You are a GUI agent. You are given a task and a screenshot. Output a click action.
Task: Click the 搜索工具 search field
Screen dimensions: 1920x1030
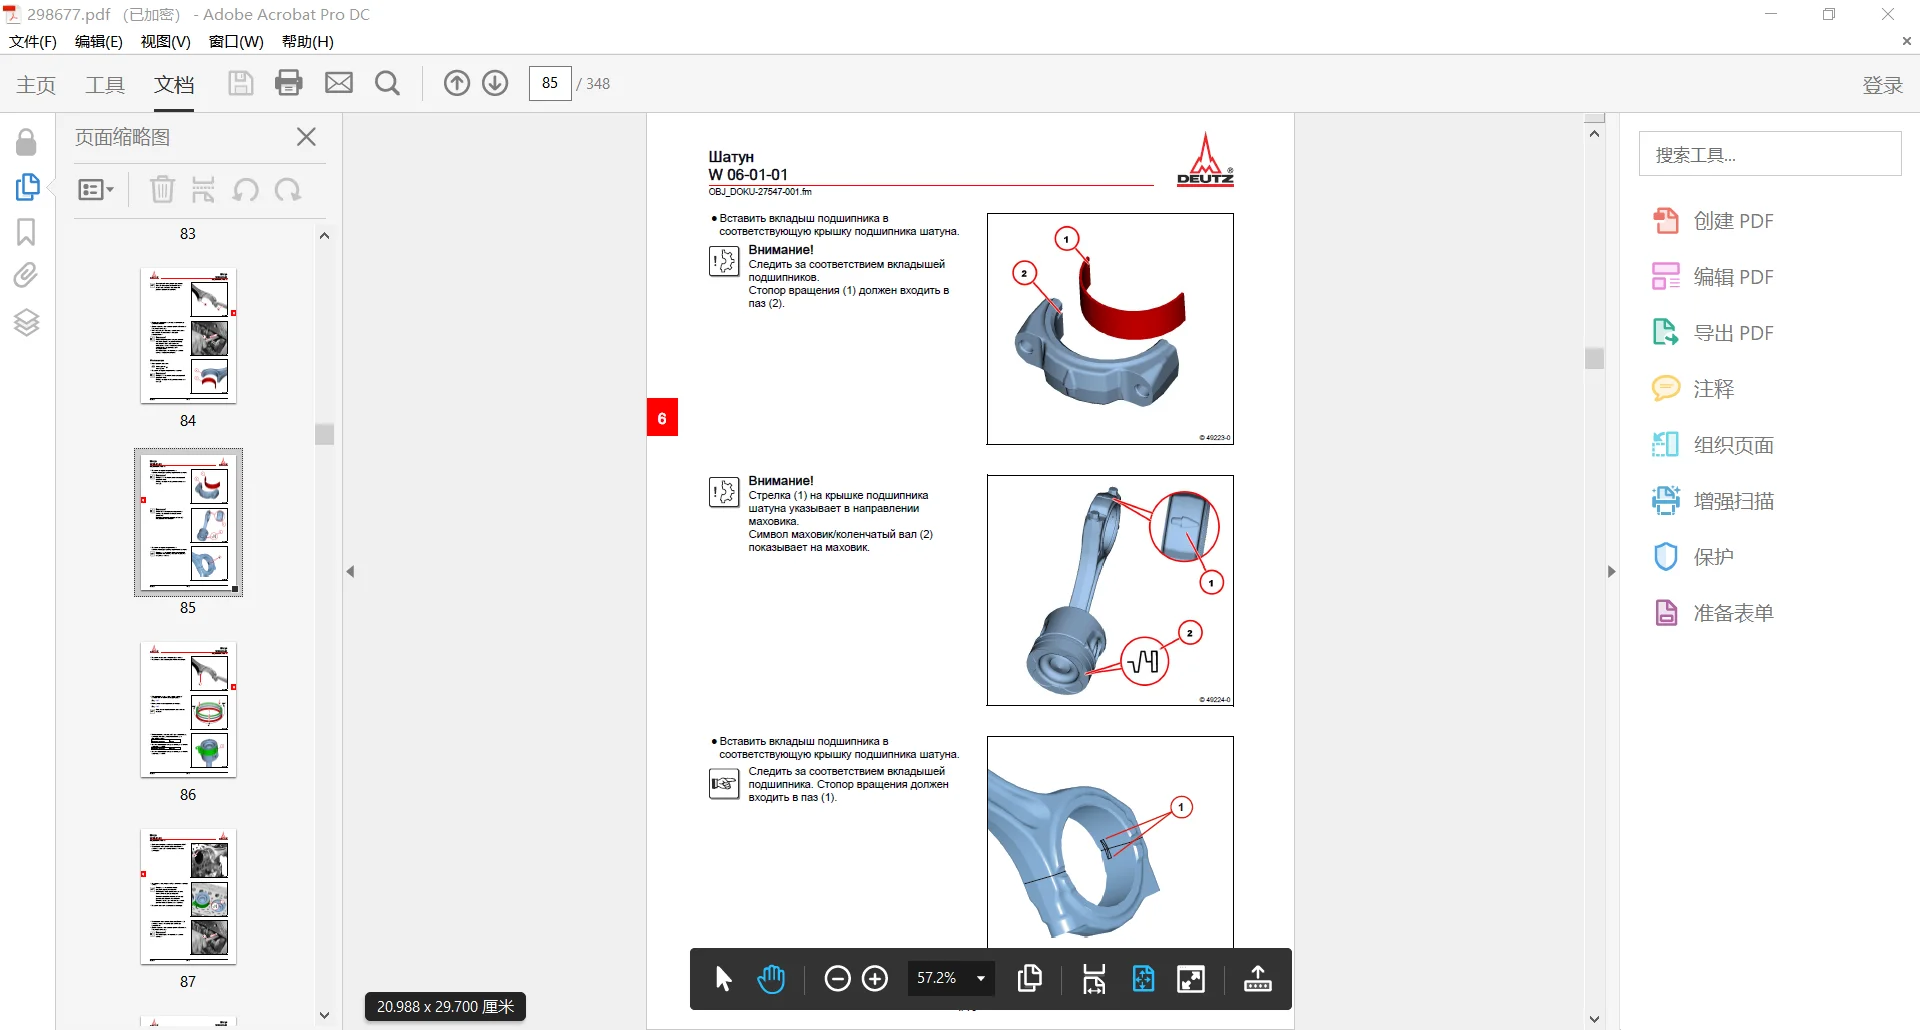(x=1770, y=154)
